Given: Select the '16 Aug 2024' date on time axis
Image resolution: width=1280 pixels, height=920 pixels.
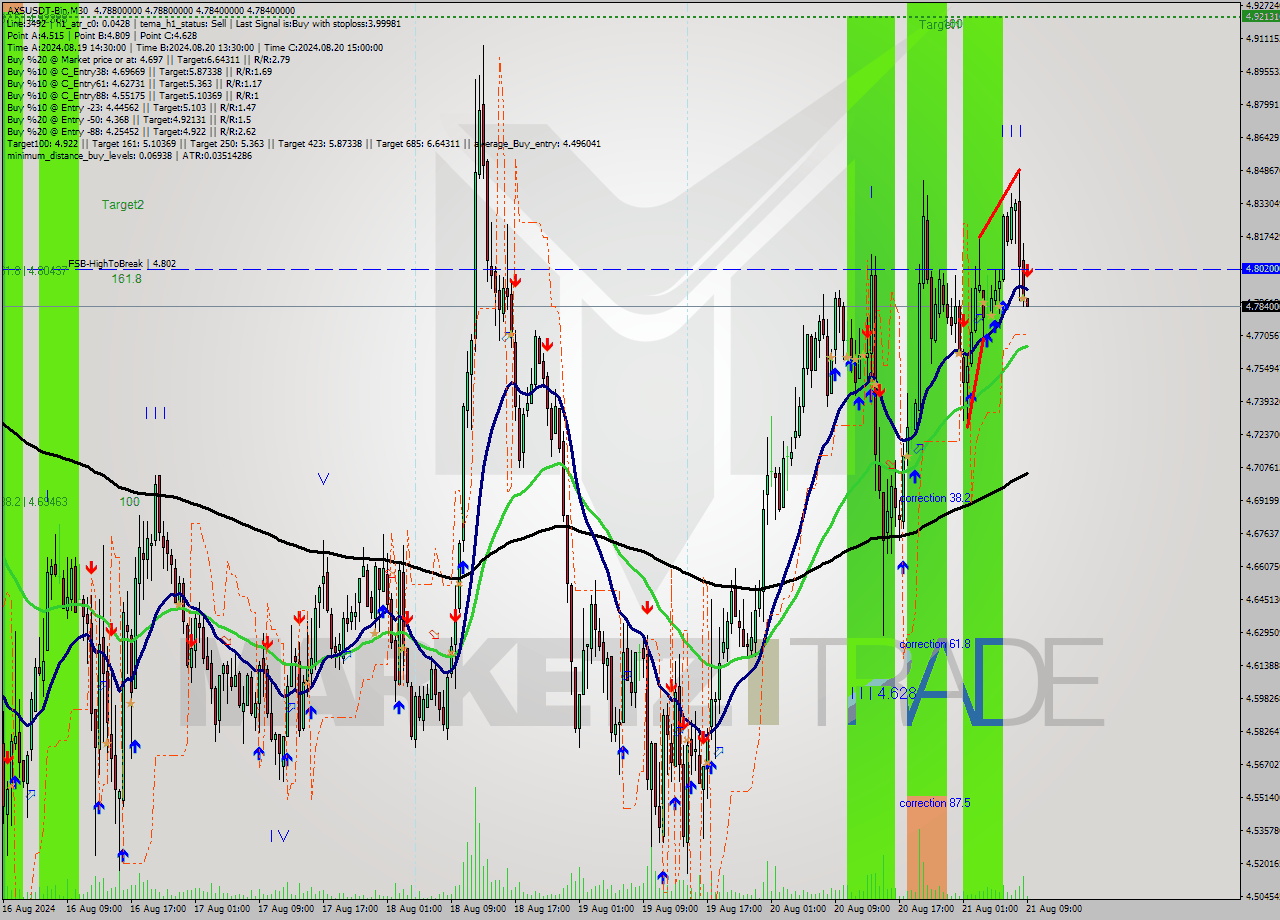Looking at the screenshot, I should [x=29, y=909].
